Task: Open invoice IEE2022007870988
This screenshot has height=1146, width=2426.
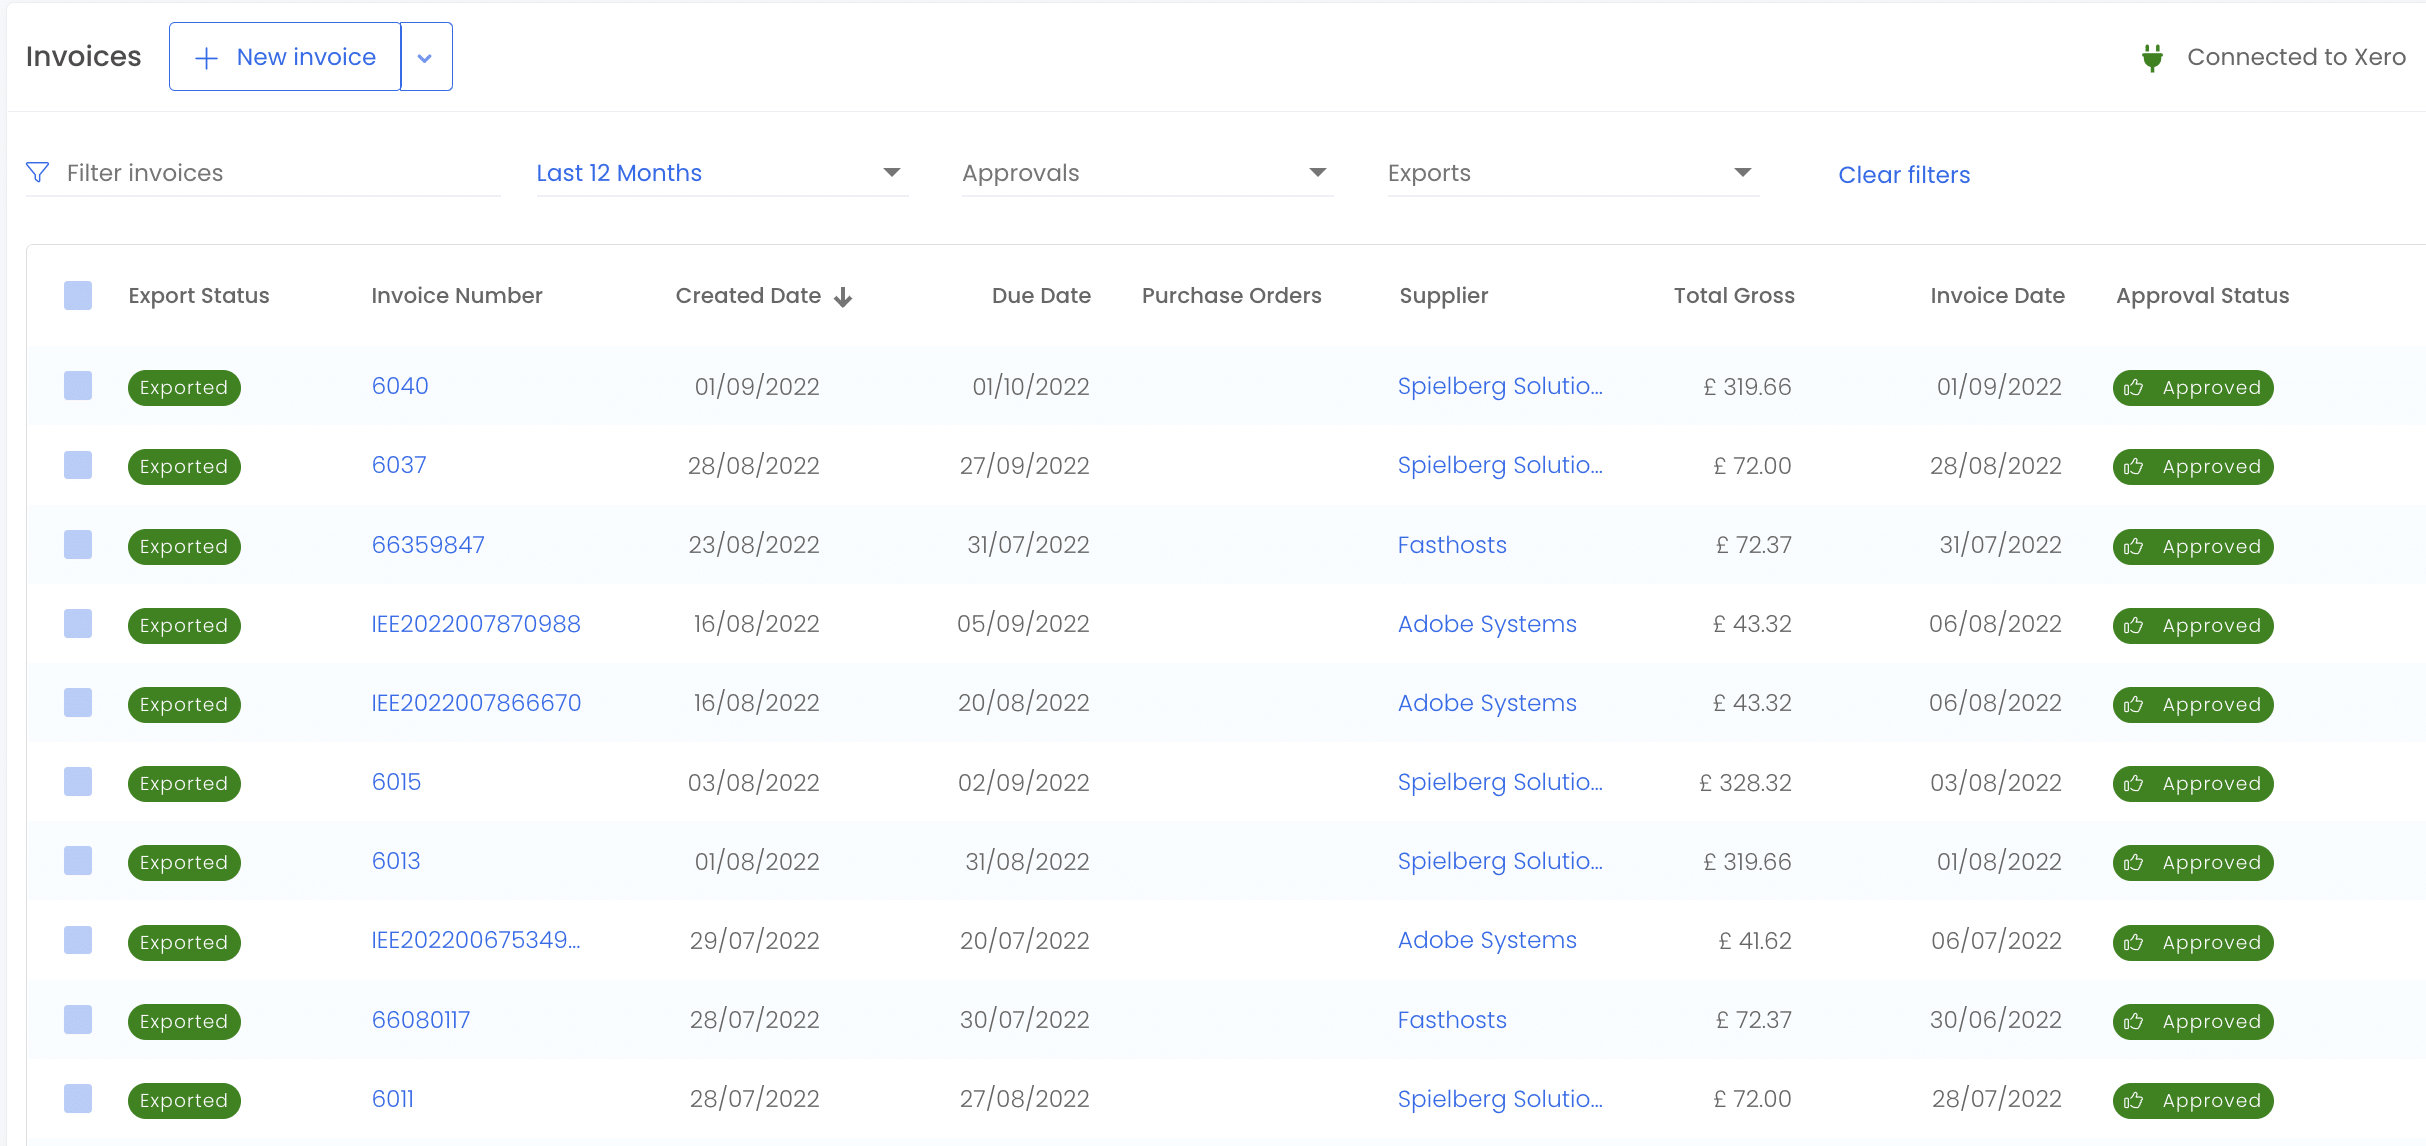Action: coord(476,624)
